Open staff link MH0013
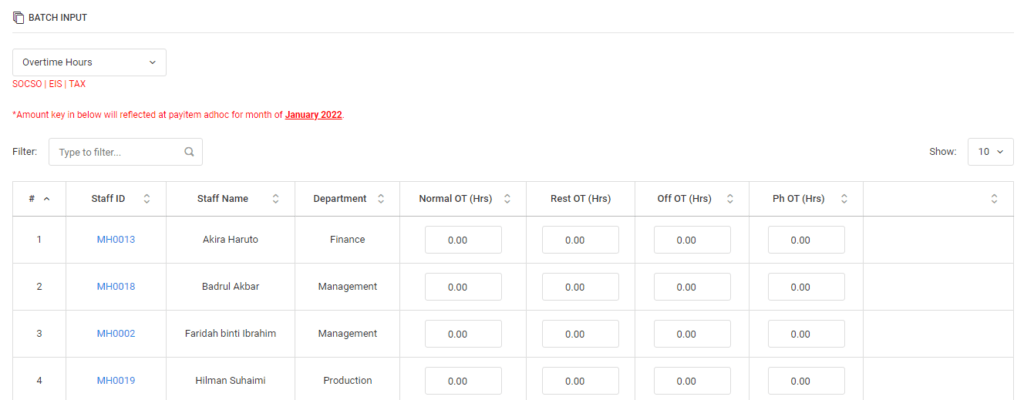 (x=116, y=239)
